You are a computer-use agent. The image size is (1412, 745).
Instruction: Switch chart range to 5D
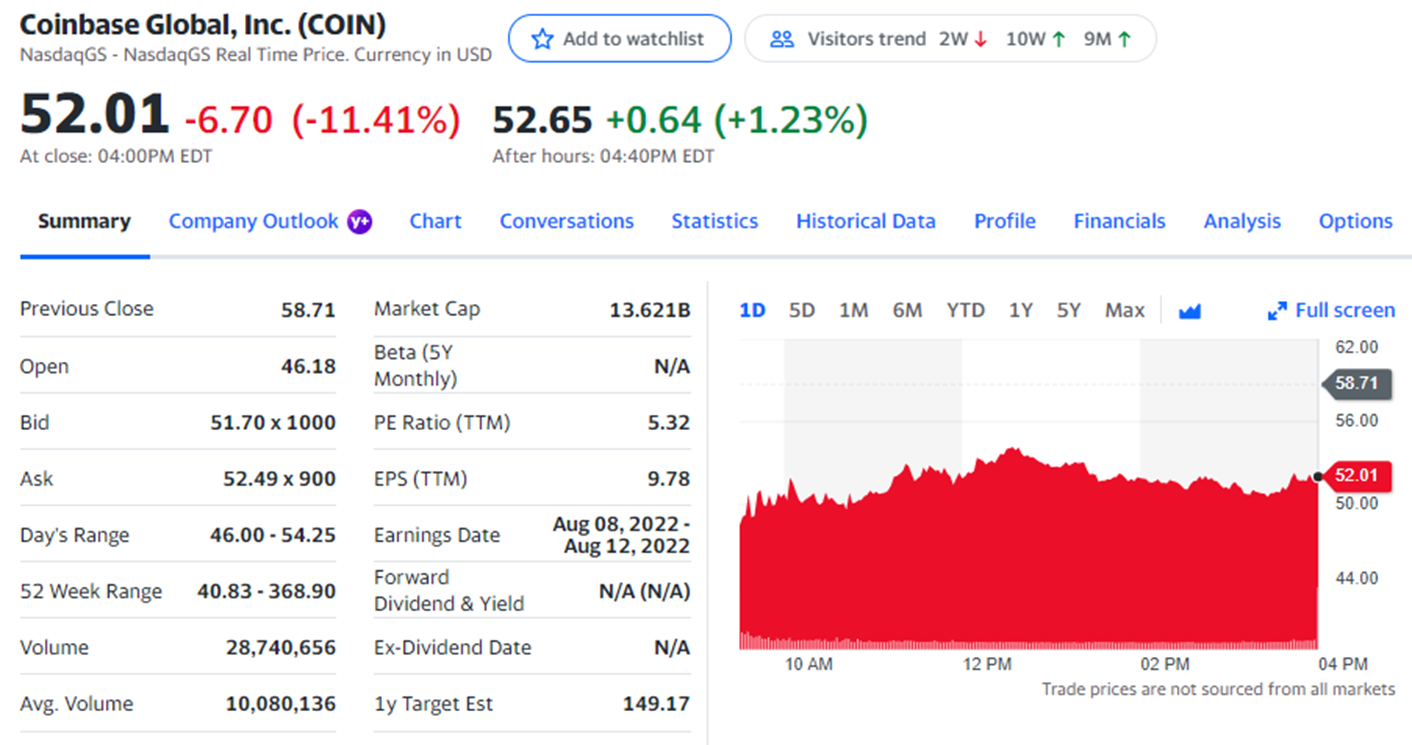(x=801, y=310)
